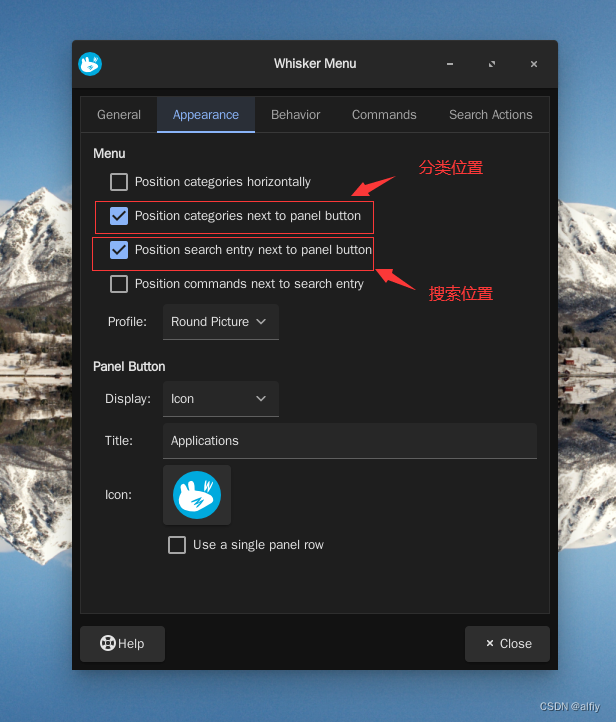This screenshot has height=722, width=616.
Task: Focus the Title field containing Applications
Action: [350, 441]
